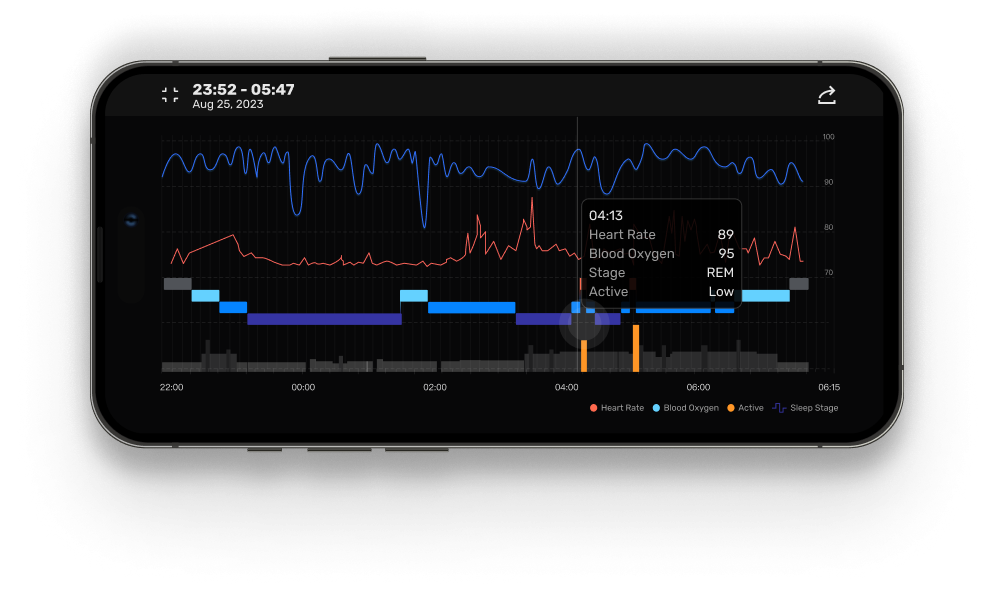Click the Stage REM row in tooltip
The width and height of the screenshot is (994, 592).
point(661,272)
